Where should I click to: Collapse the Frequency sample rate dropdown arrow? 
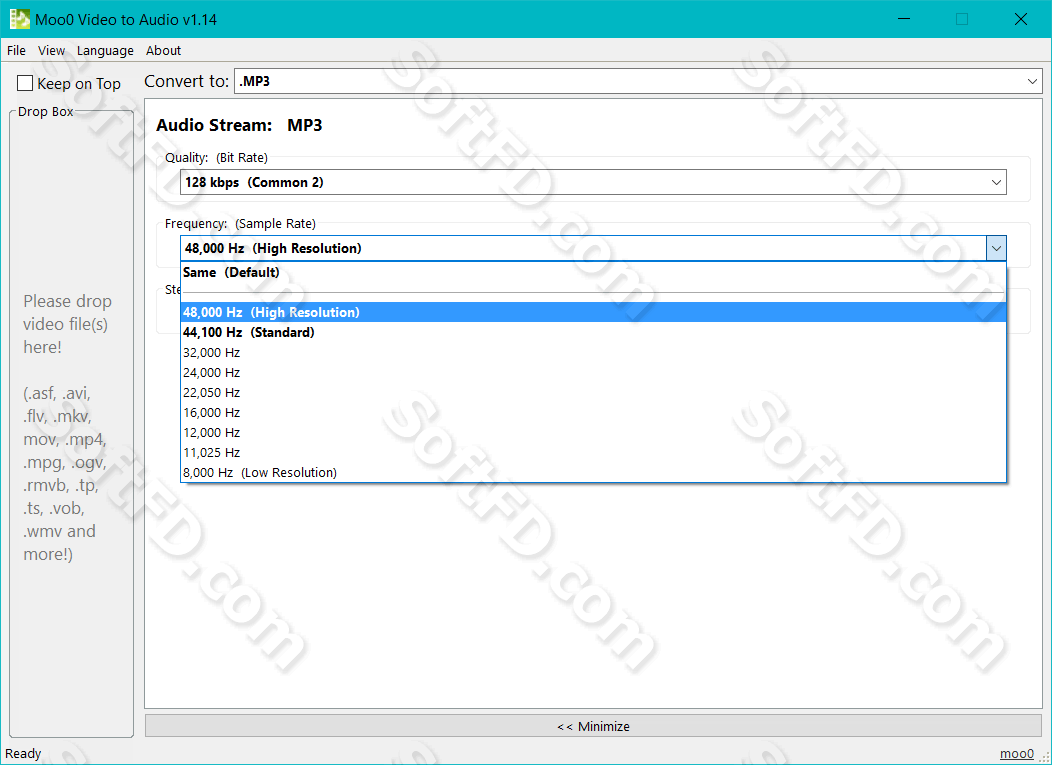click(x=996, y=248)
